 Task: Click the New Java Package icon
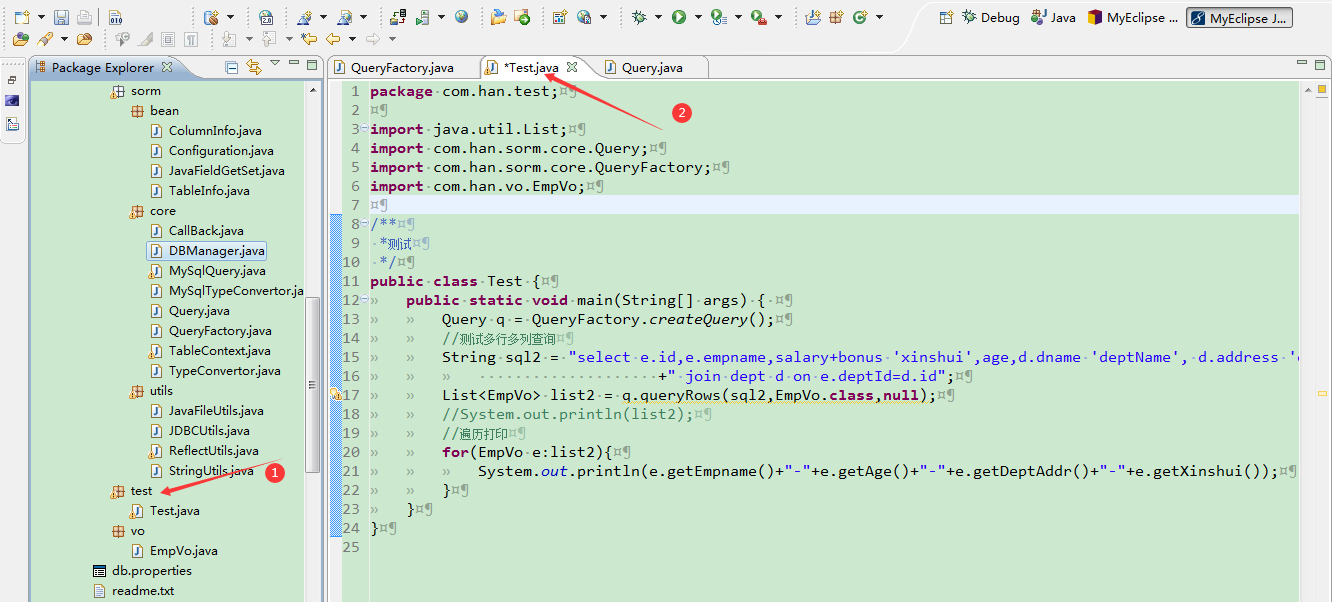(836, 17)
